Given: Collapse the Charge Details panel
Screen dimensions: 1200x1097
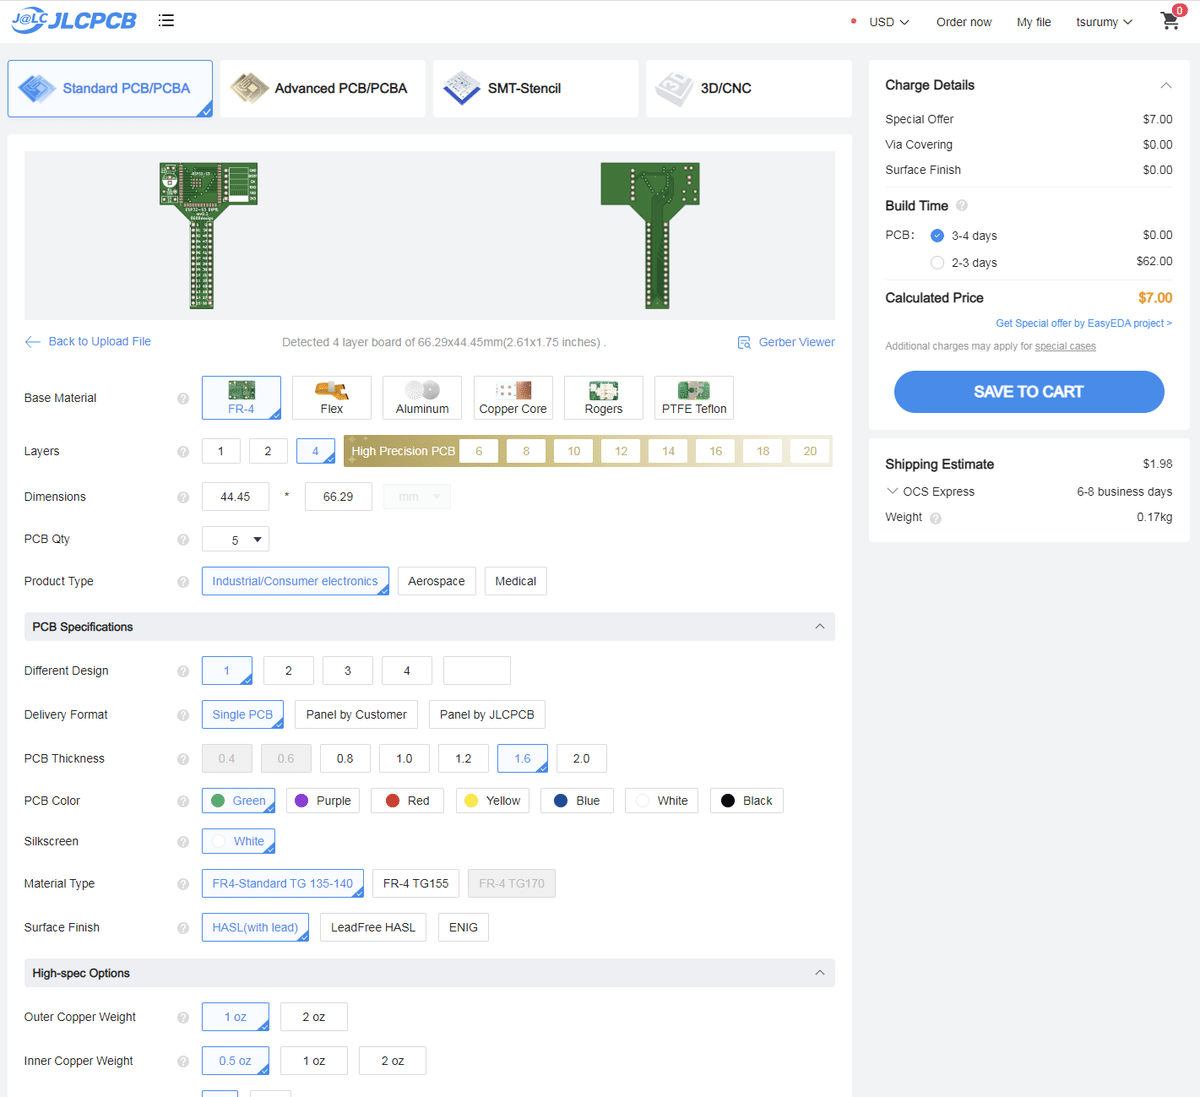Looking at the screenshot, I should point(1166,85).
